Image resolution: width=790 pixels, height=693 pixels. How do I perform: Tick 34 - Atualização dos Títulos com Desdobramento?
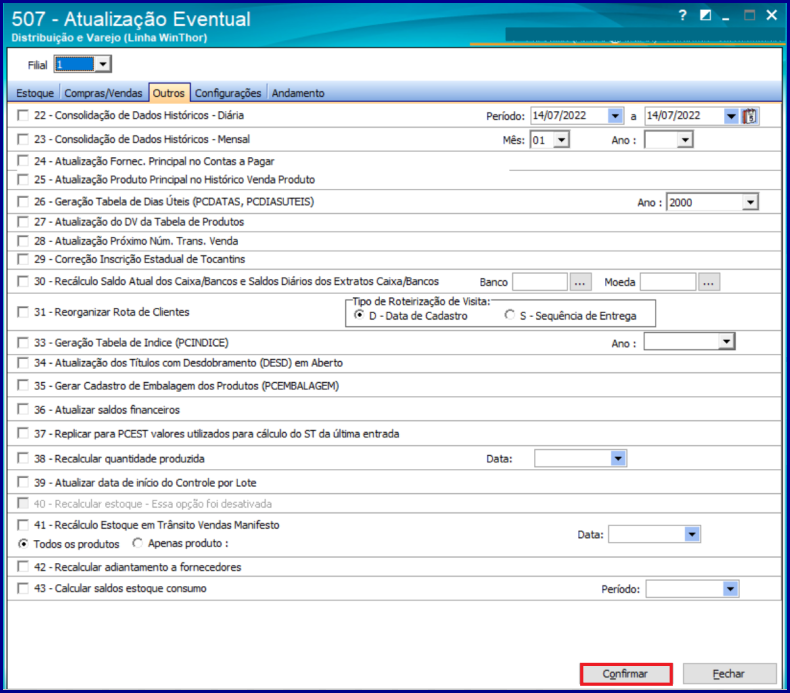coord(23,363)
